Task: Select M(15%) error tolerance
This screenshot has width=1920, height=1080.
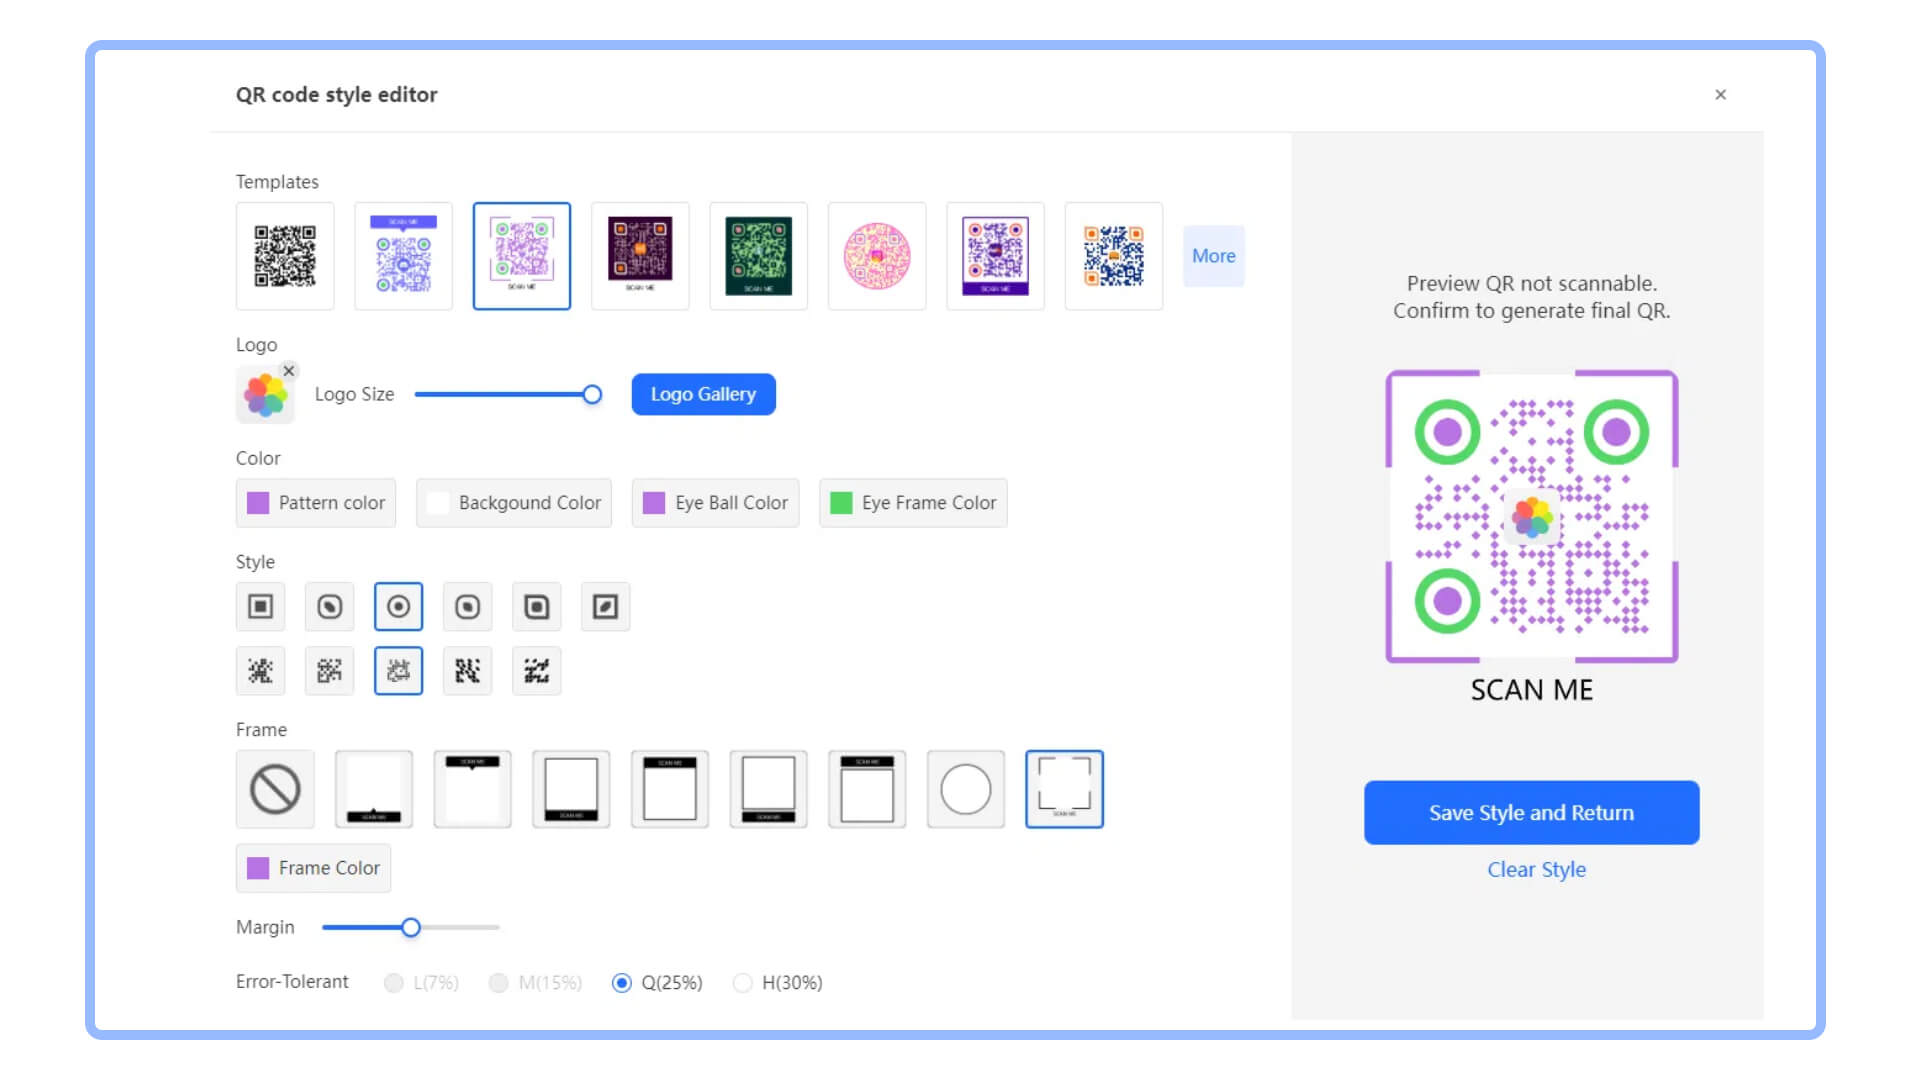Action: click(535, 982)
